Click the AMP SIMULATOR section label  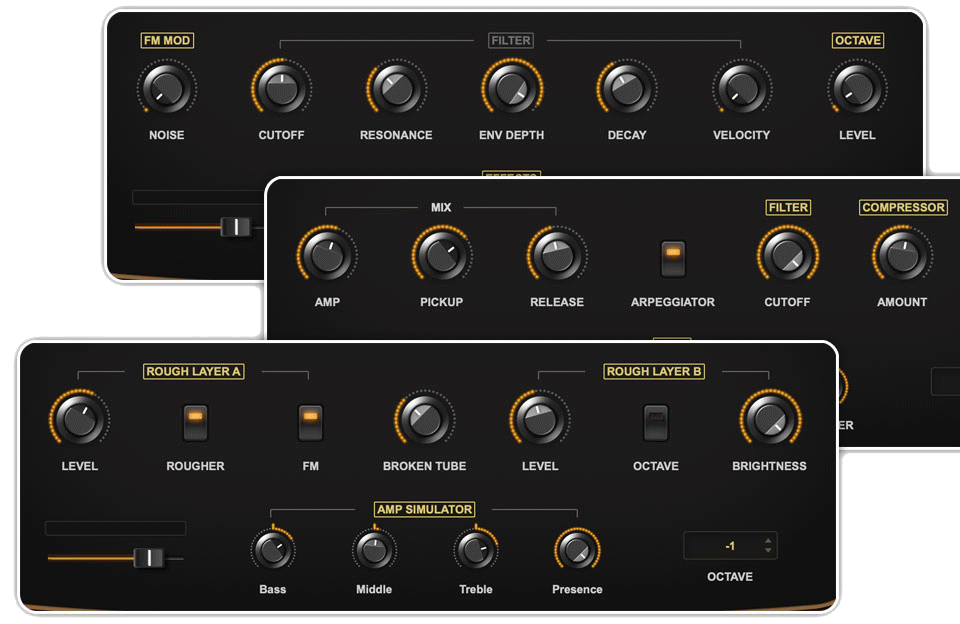click(x=424, y=509)
